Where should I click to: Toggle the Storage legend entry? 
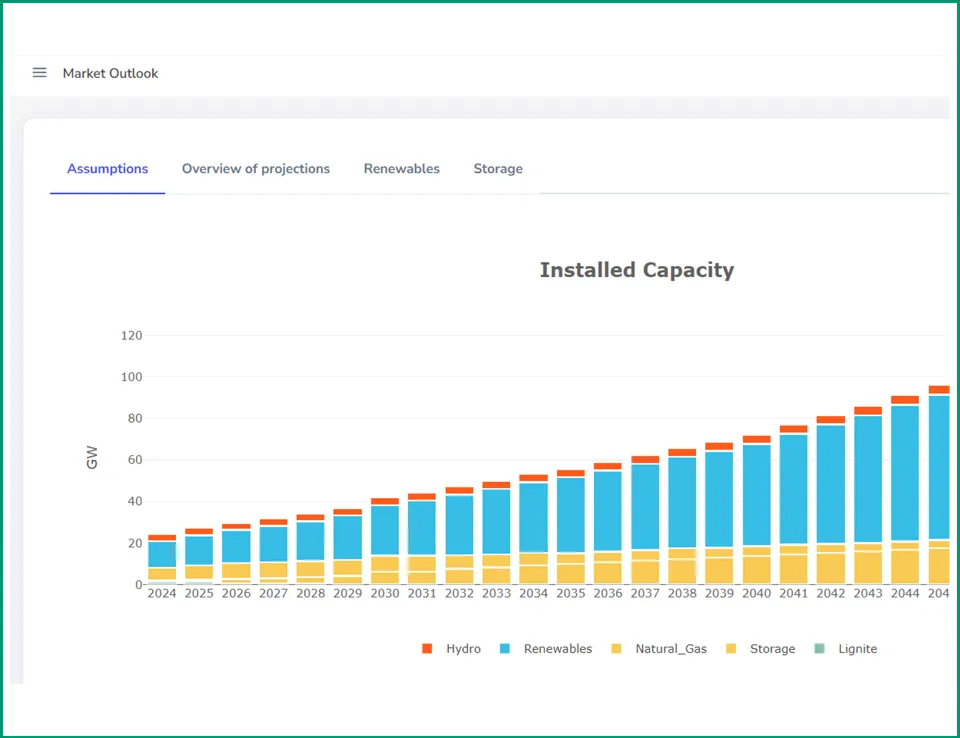pyautogui.click(x=760, y=649)
